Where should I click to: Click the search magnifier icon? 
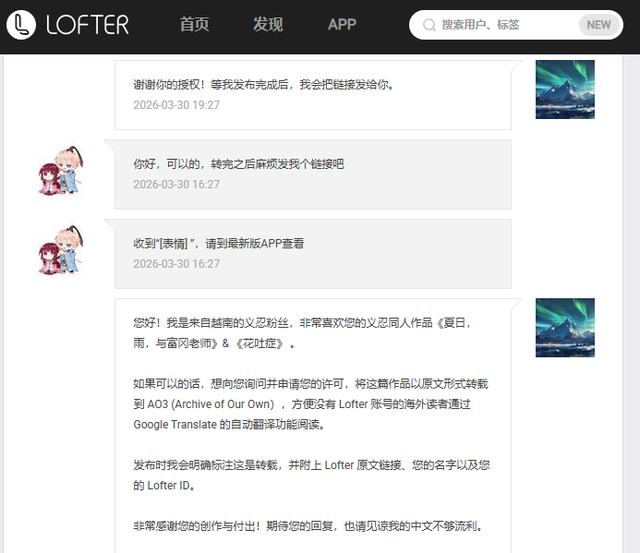[x=429, y=25]
